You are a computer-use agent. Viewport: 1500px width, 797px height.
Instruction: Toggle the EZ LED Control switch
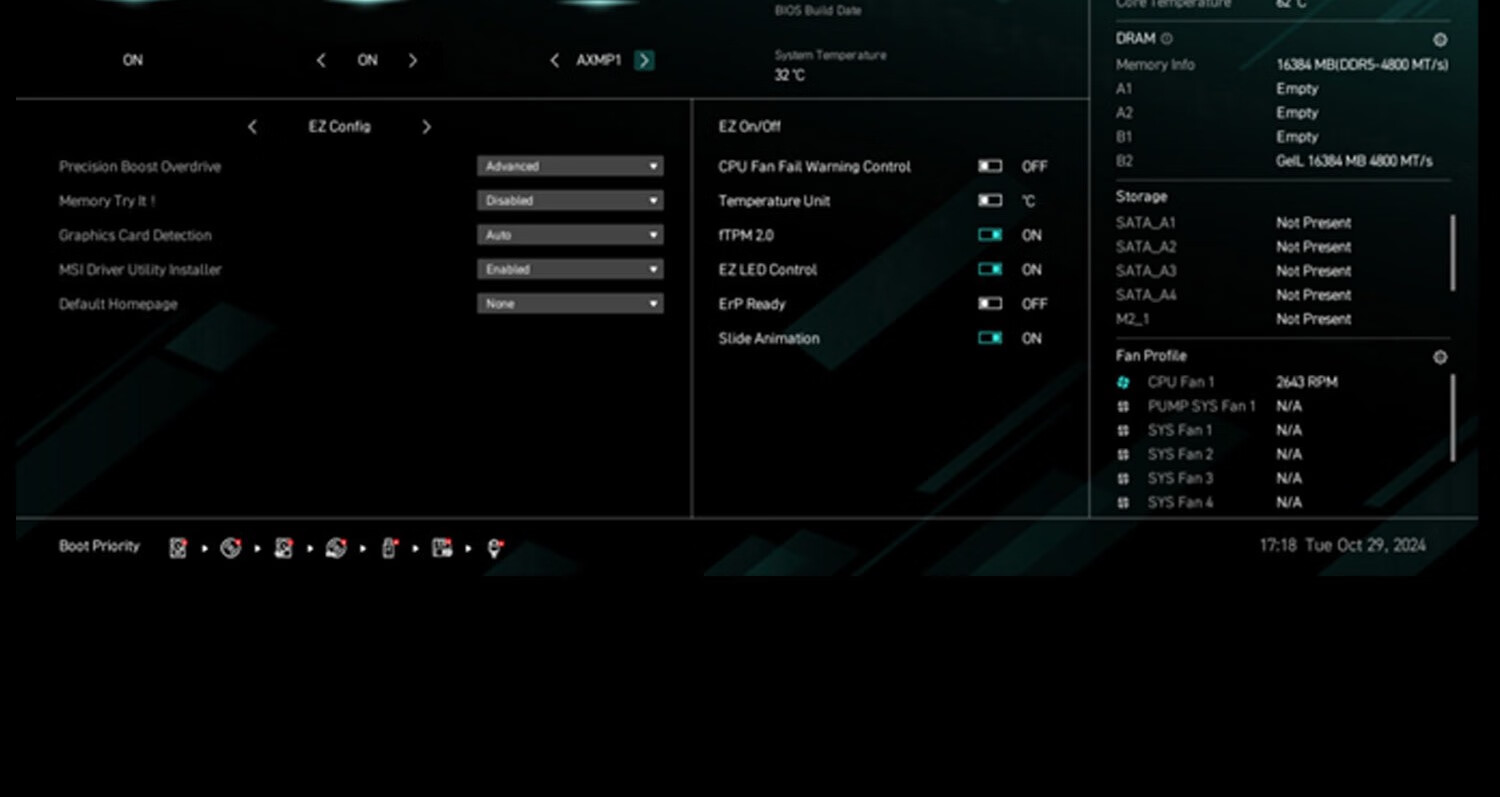(990, 269)
